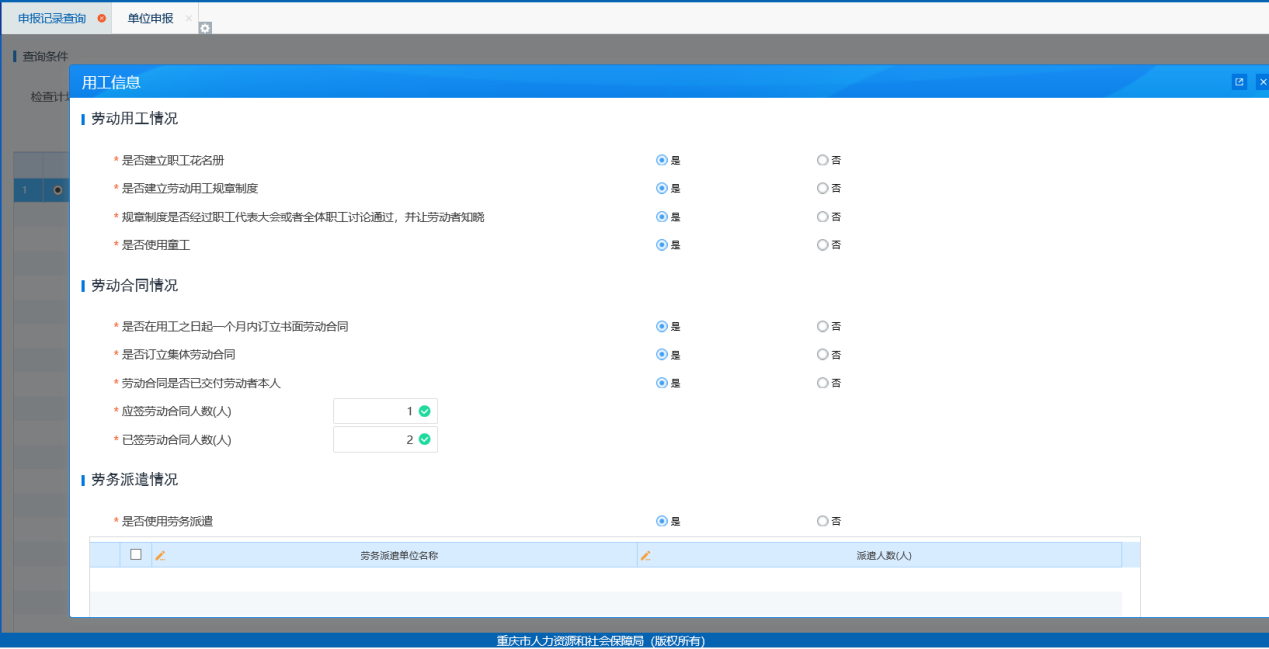
Task: Select 否 for 规章制度是否经过职工代表大会 question
Action: point(822,216)
